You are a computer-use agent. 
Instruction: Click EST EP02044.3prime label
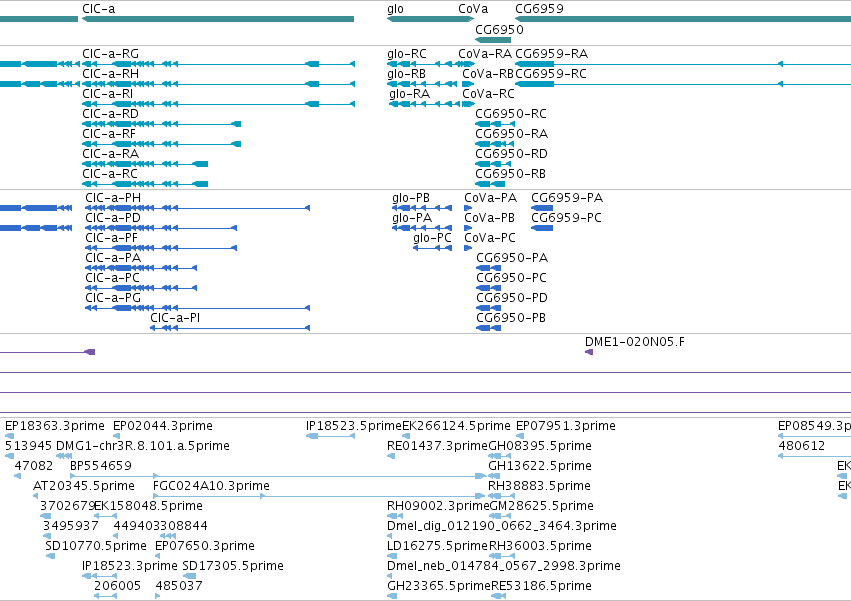tap(163, 426)
